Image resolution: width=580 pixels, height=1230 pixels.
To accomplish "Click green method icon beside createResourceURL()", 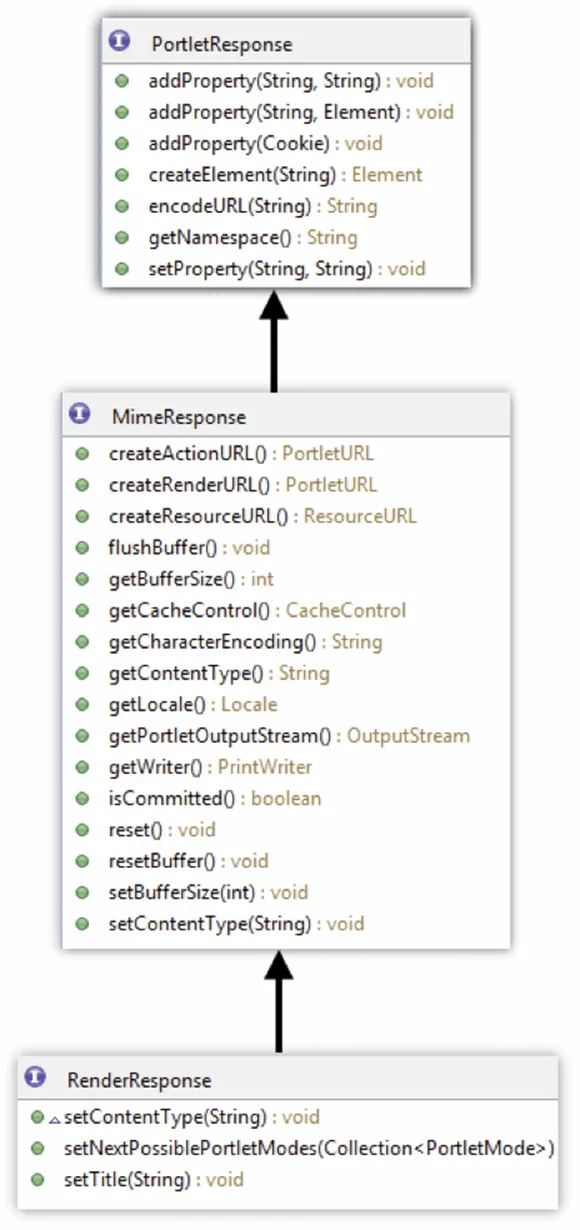I will coord(82,517).
